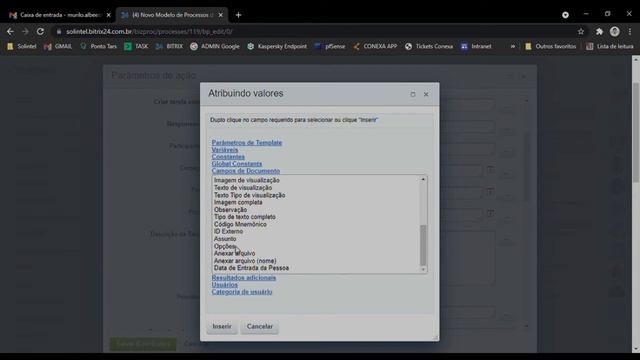
Task: Open the Solintel bookmark
Action: tap(22, 47)
